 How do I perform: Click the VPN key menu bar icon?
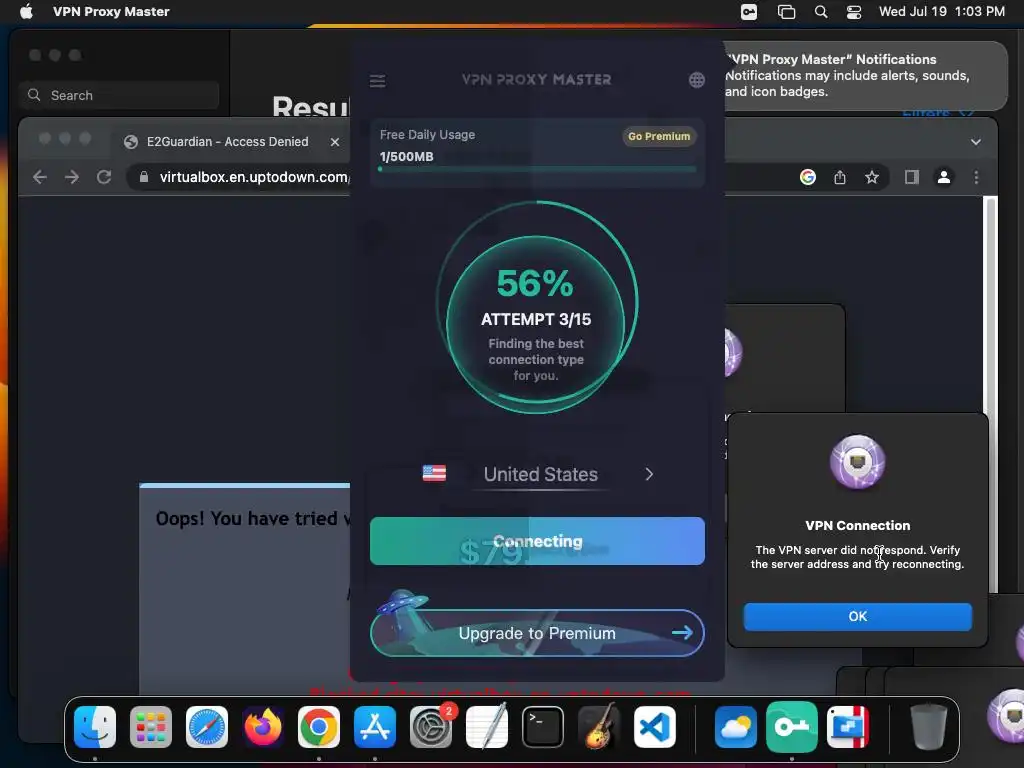[749, 12]
